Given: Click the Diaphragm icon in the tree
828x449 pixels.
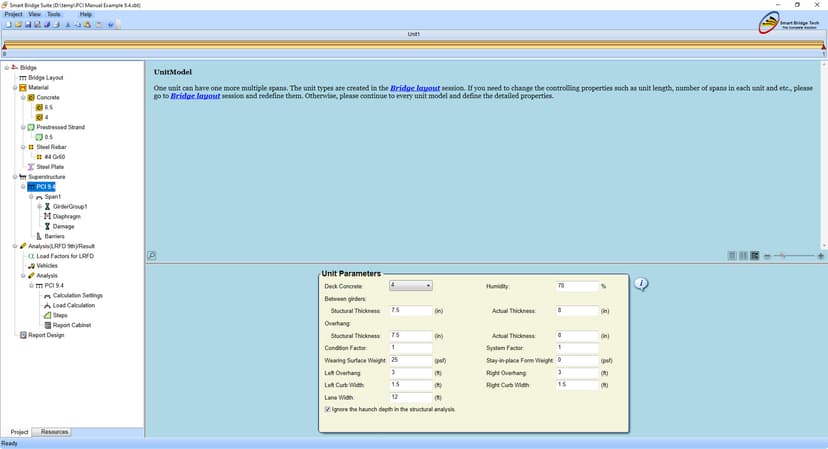Looking at the screenshot, I should pyautogui.click(x=47, y=217).
